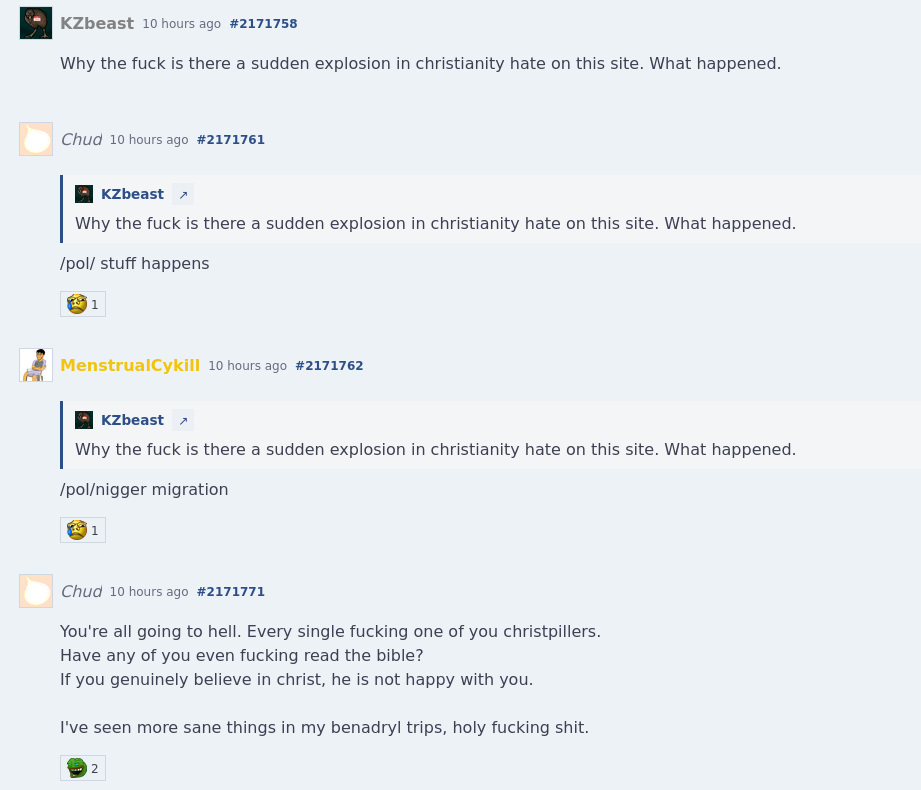The height and width of the screenshot is (790, 921).
Task: Open the KZbeast username profile link
Action: (97, 23)
